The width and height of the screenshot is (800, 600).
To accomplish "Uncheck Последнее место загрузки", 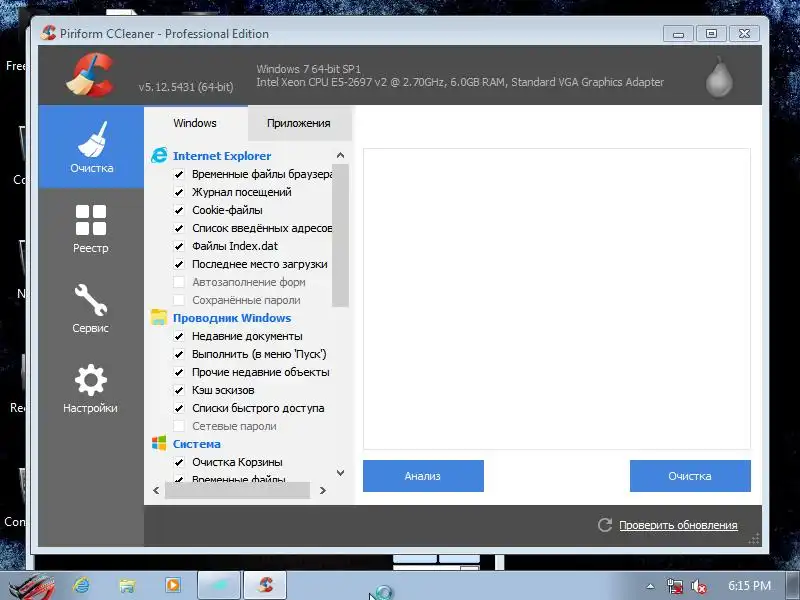I will point(179,264).
